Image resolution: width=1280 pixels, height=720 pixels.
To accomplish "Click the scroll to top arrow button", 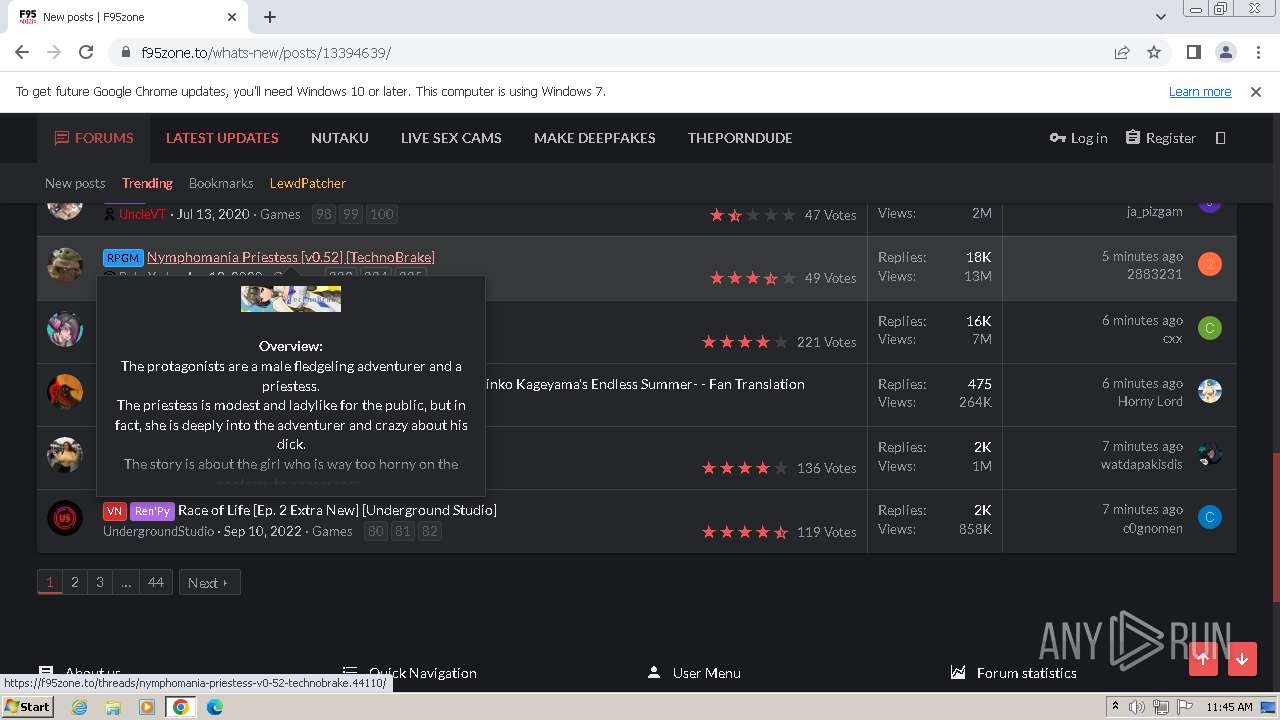I will click(x=1203, y=659).
